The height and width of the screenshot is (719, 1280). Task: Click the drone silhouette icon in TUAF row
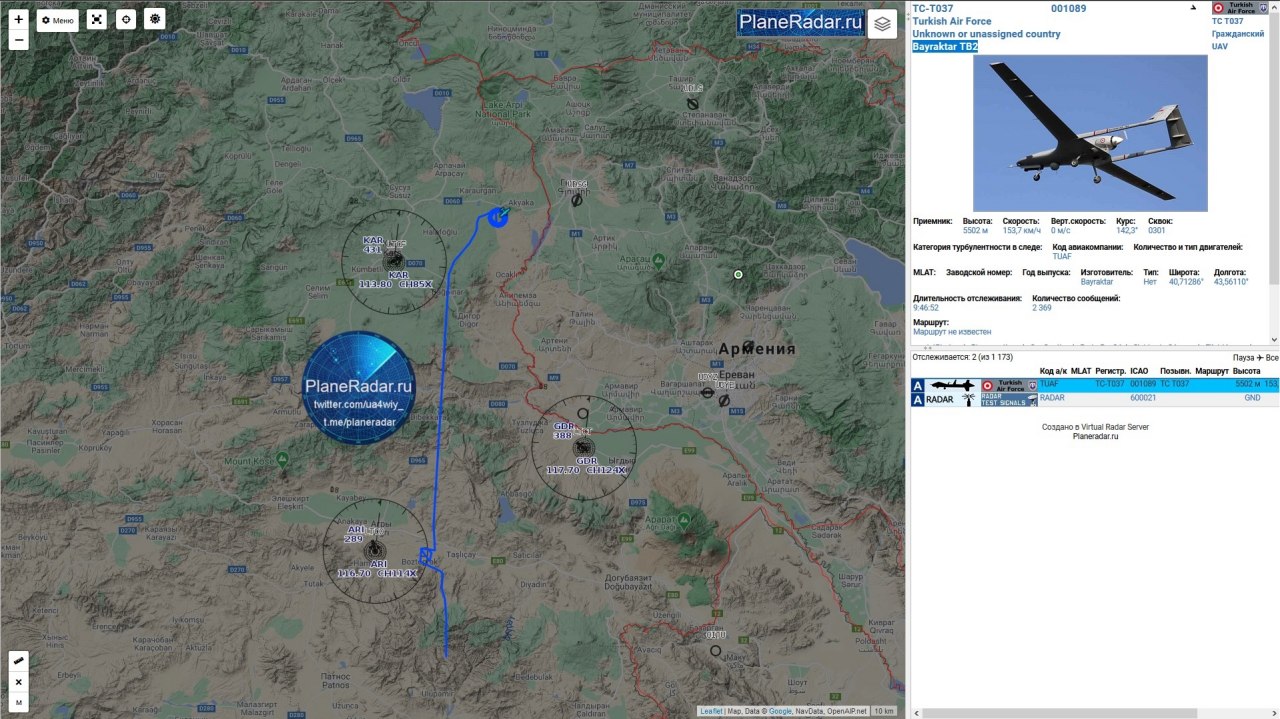tap(951, 385)
